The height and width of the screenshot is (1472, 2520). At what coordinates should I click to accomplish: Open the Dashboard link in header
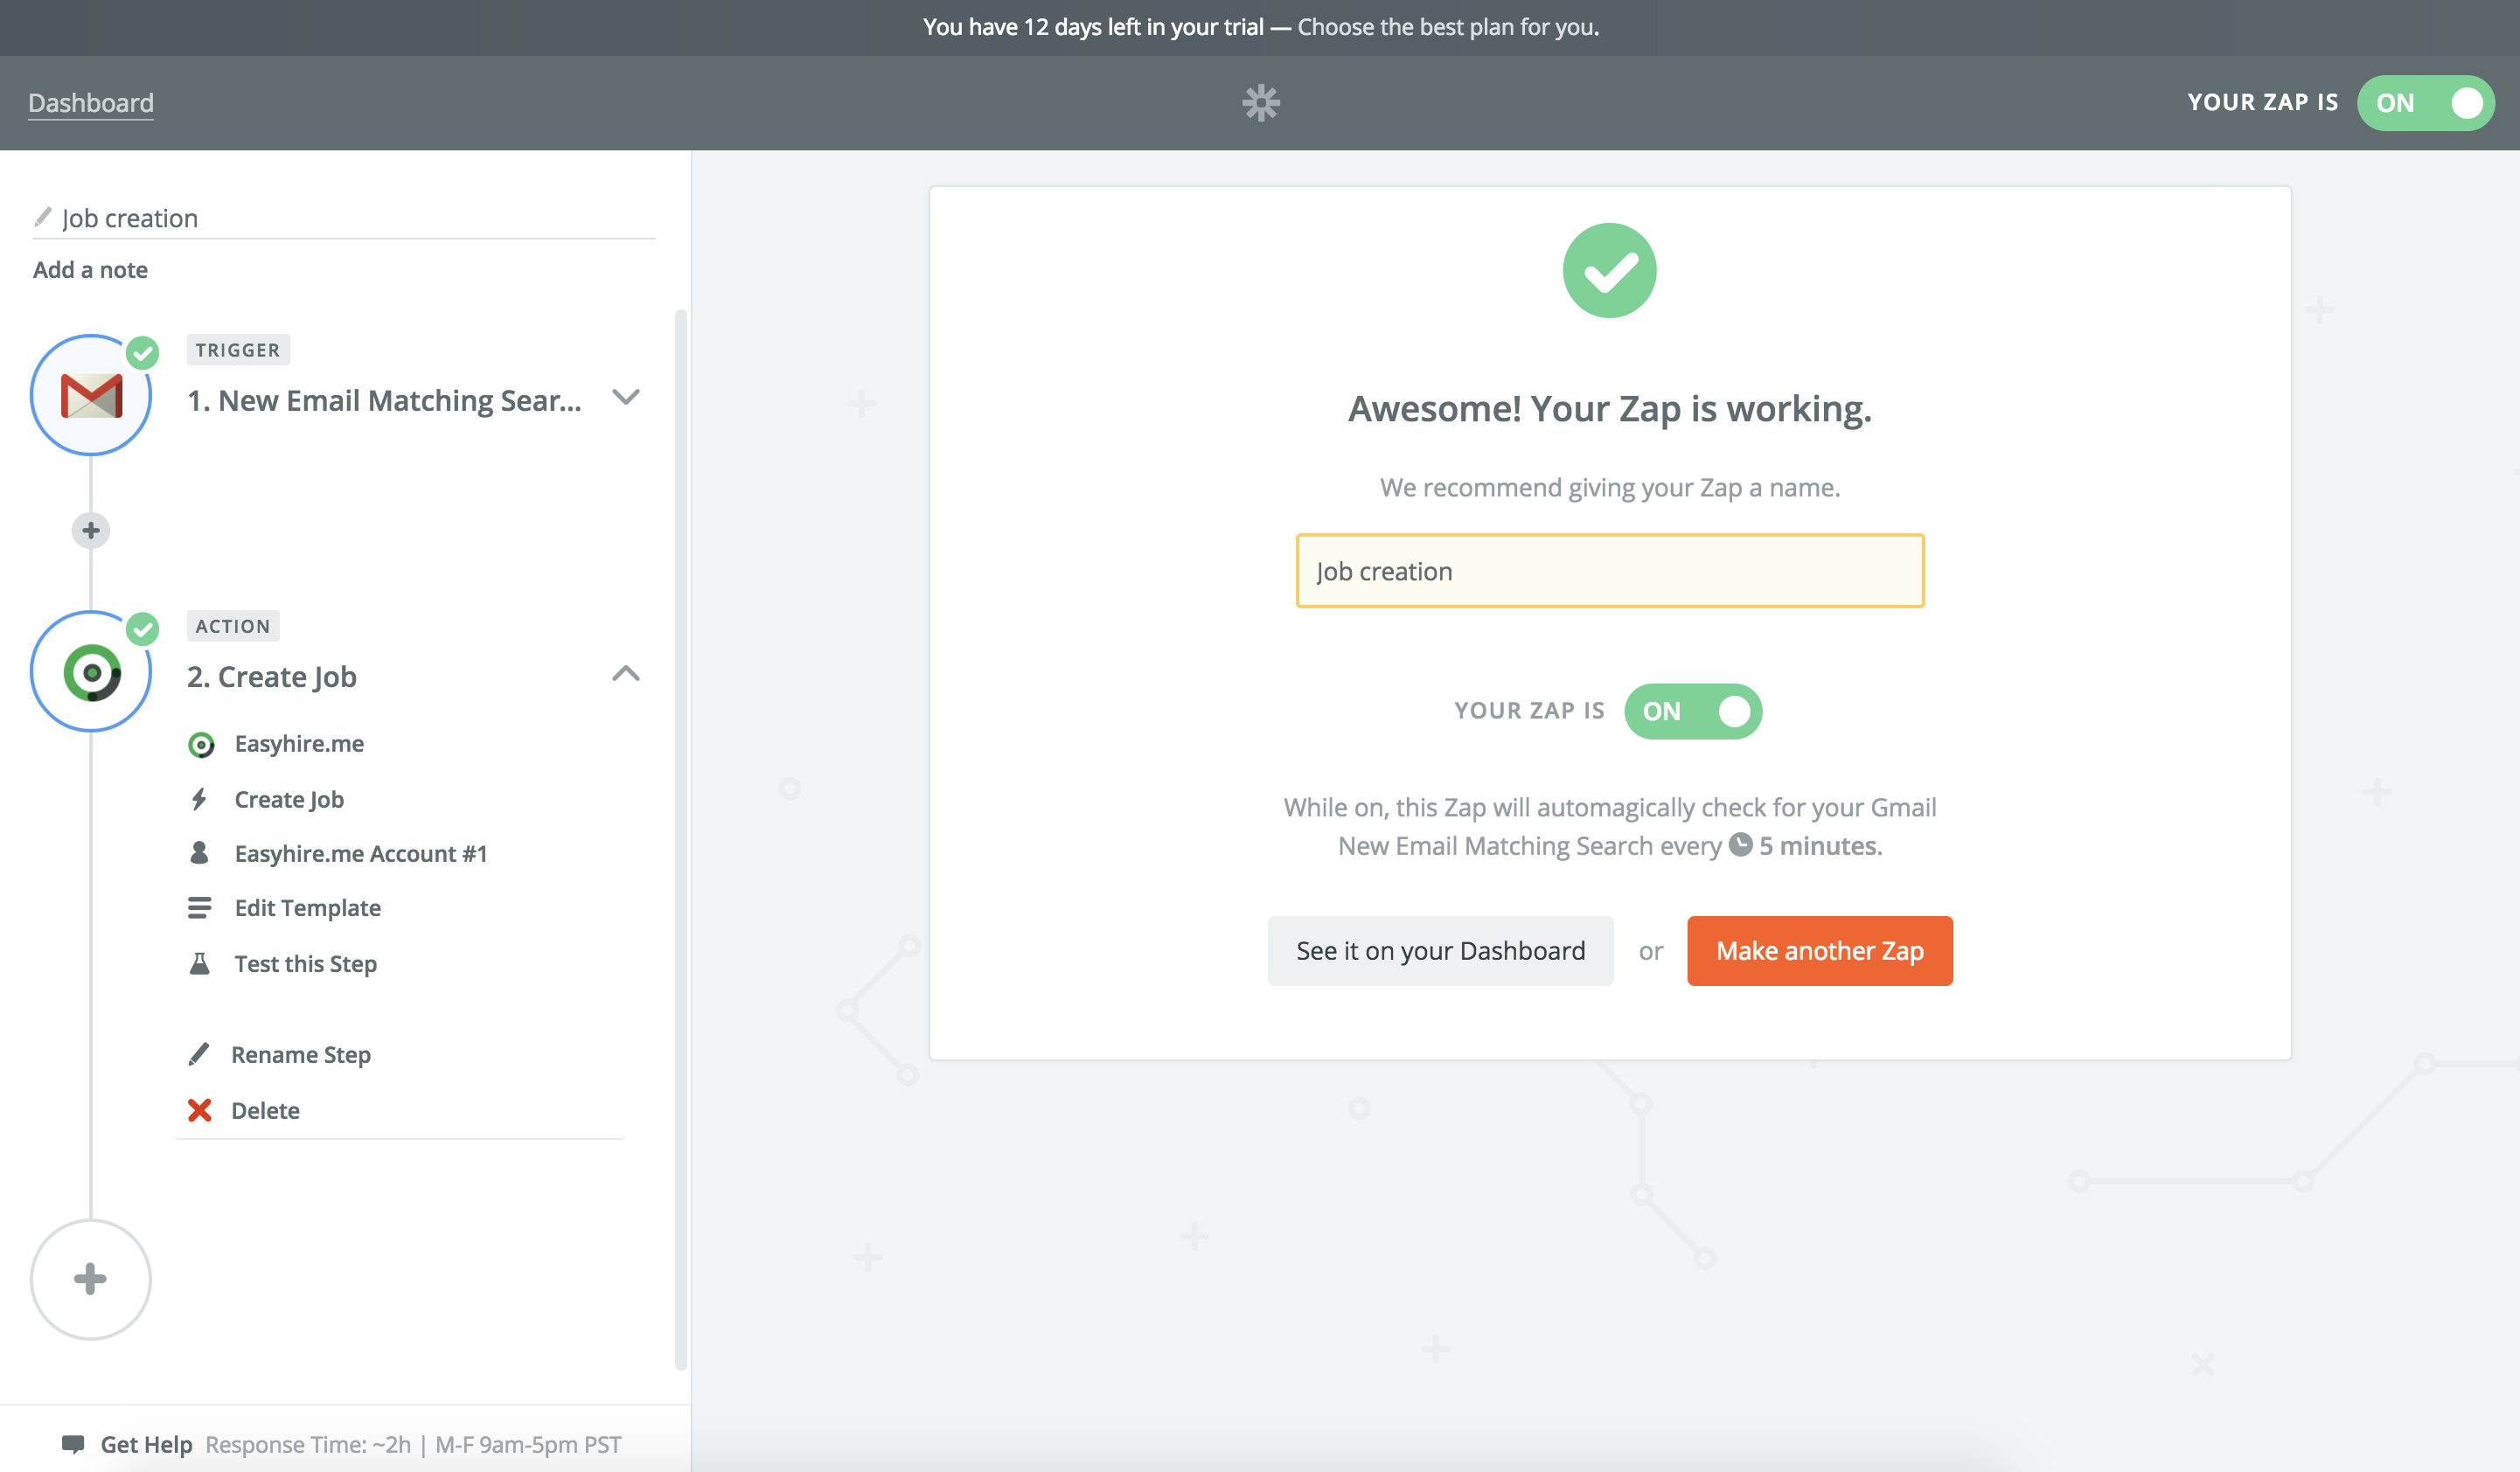[91, 102]
